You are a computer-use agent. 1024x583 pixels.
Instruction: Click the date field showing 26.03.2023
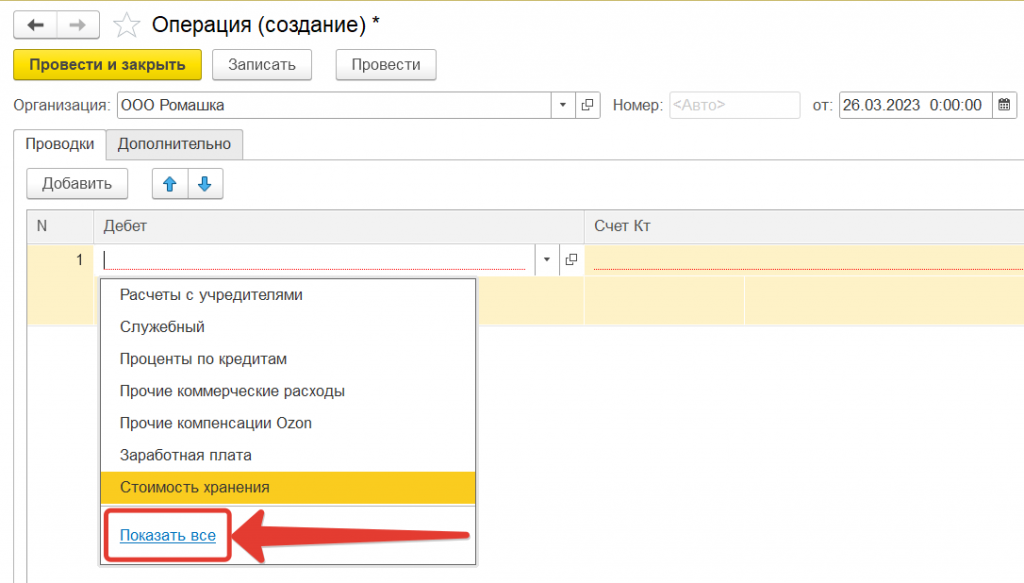click(912, 105)
